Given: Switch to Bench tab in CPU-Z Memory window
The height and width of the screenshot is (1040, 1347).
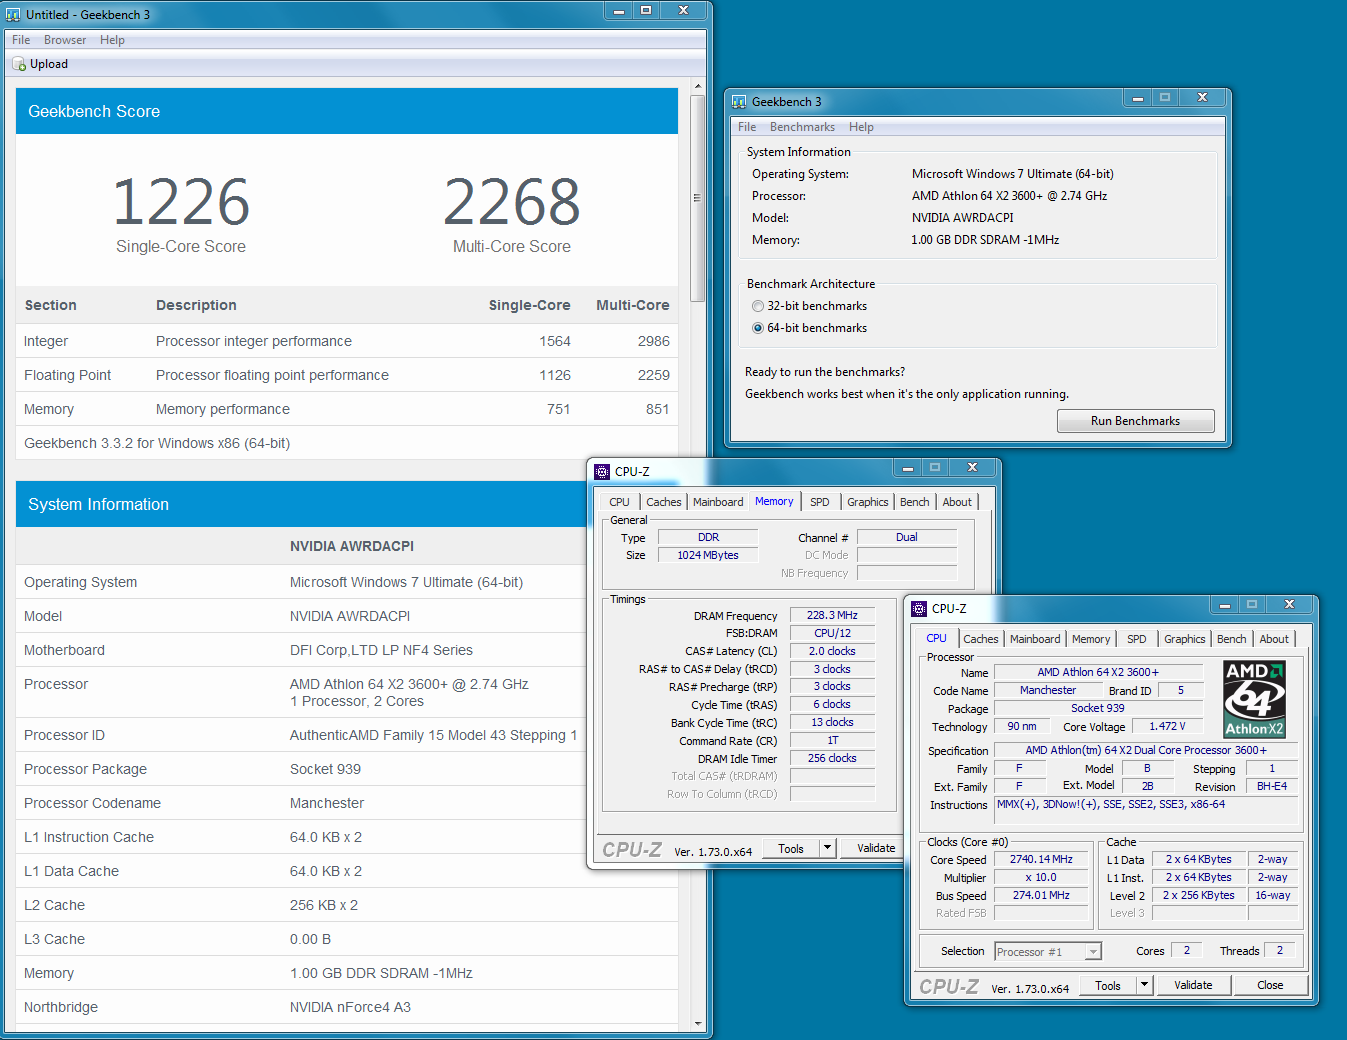Looking at the screenshot, I should 914,502.
